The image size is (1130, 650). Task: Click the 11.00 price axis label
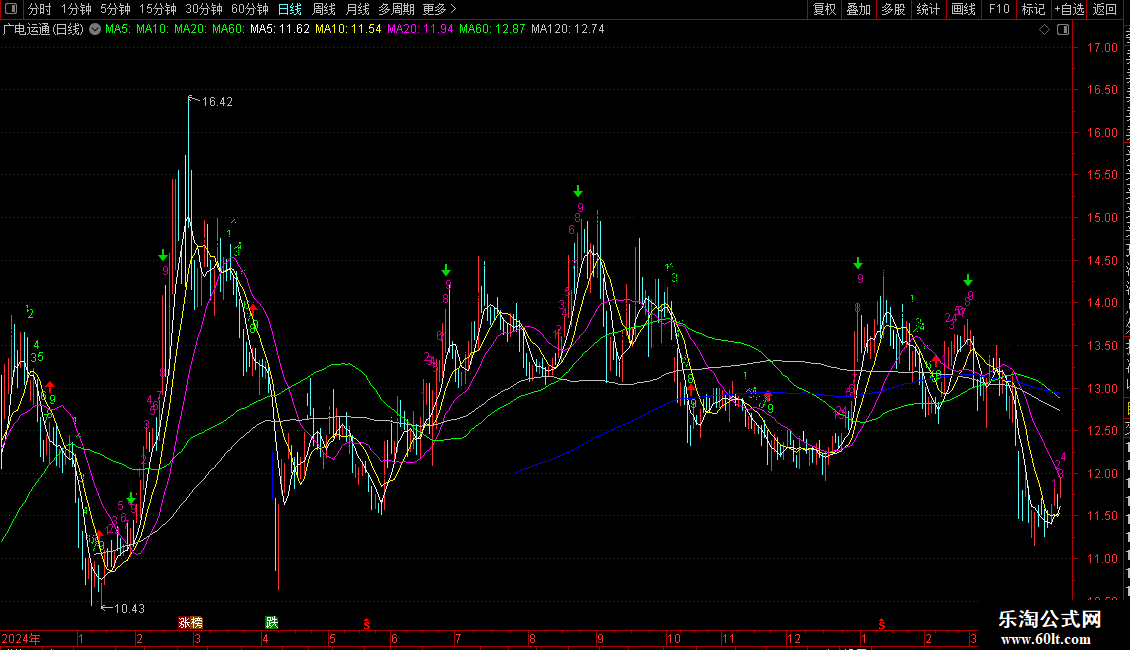[x=1103, y=558]
